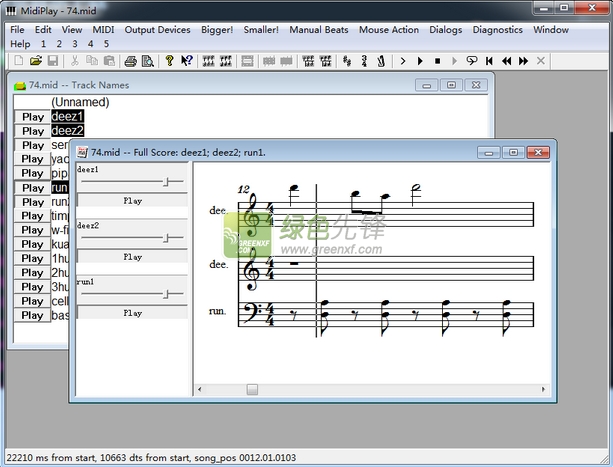Open the File menu

pos(17,30)
